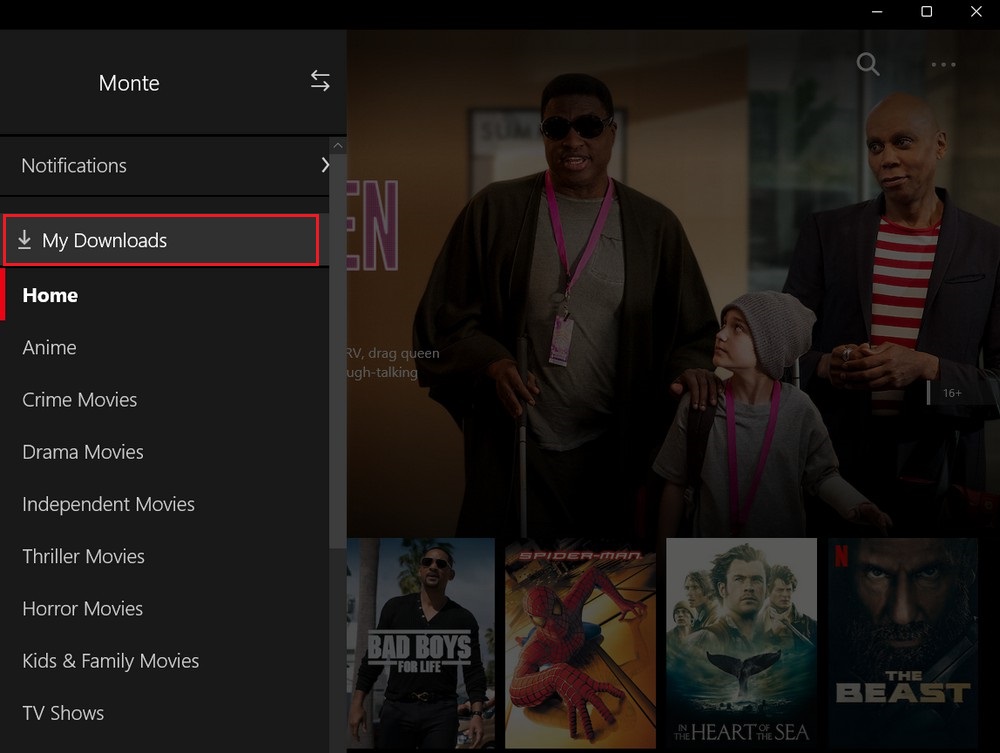
Task: Open the Bad Boys for Life poster
Action: pos(421,643)
